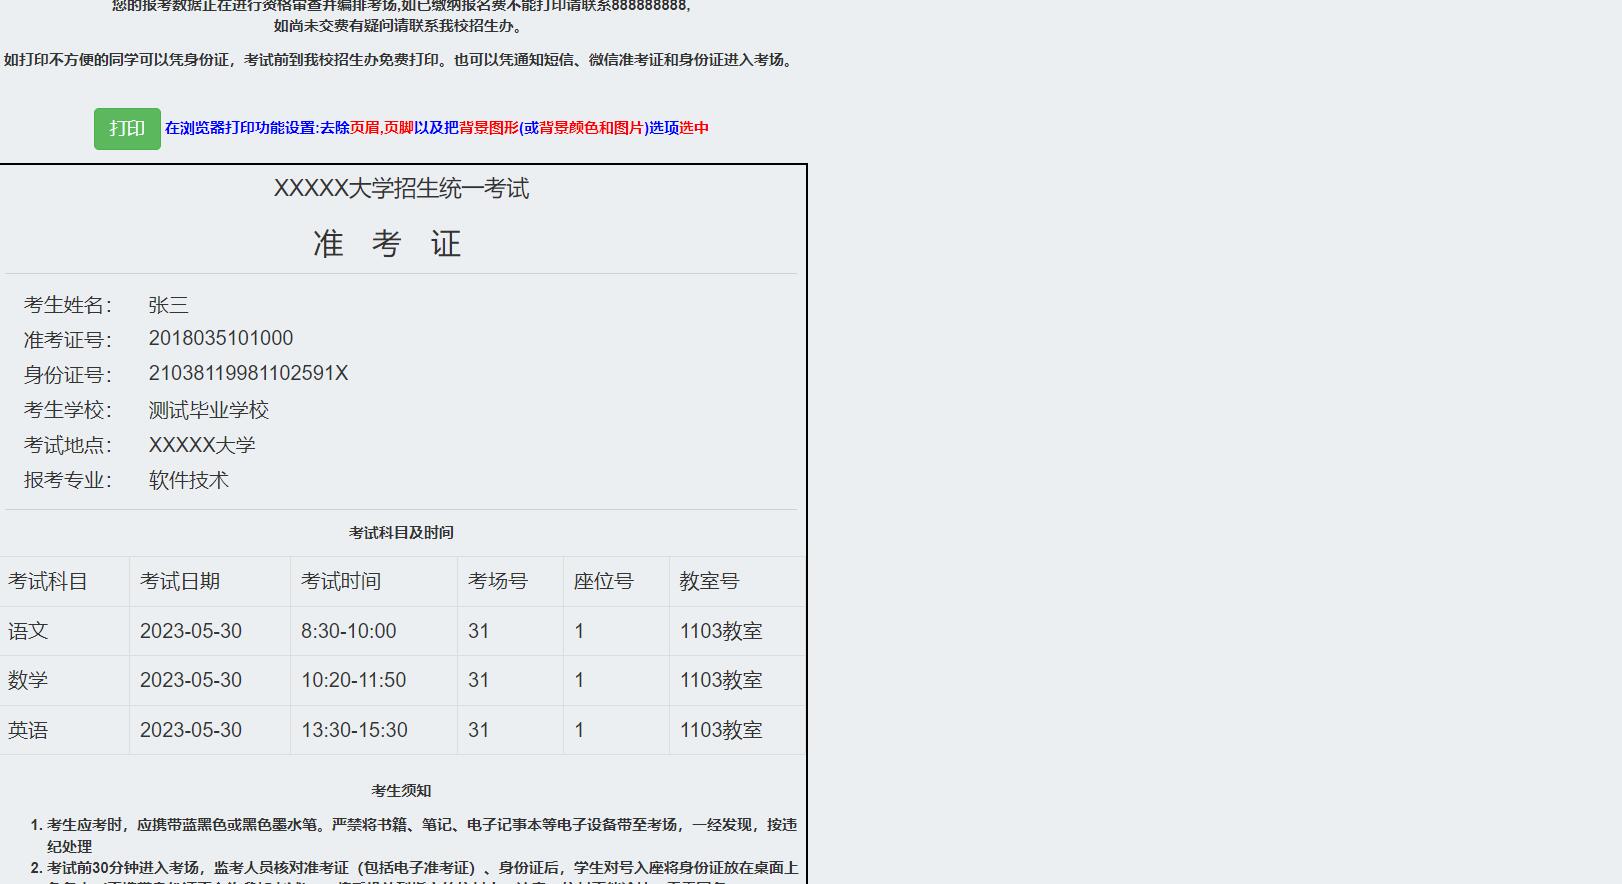Click the browser print settings instruction text
This screenshot has width=1622, height=884.
[437, 128]
